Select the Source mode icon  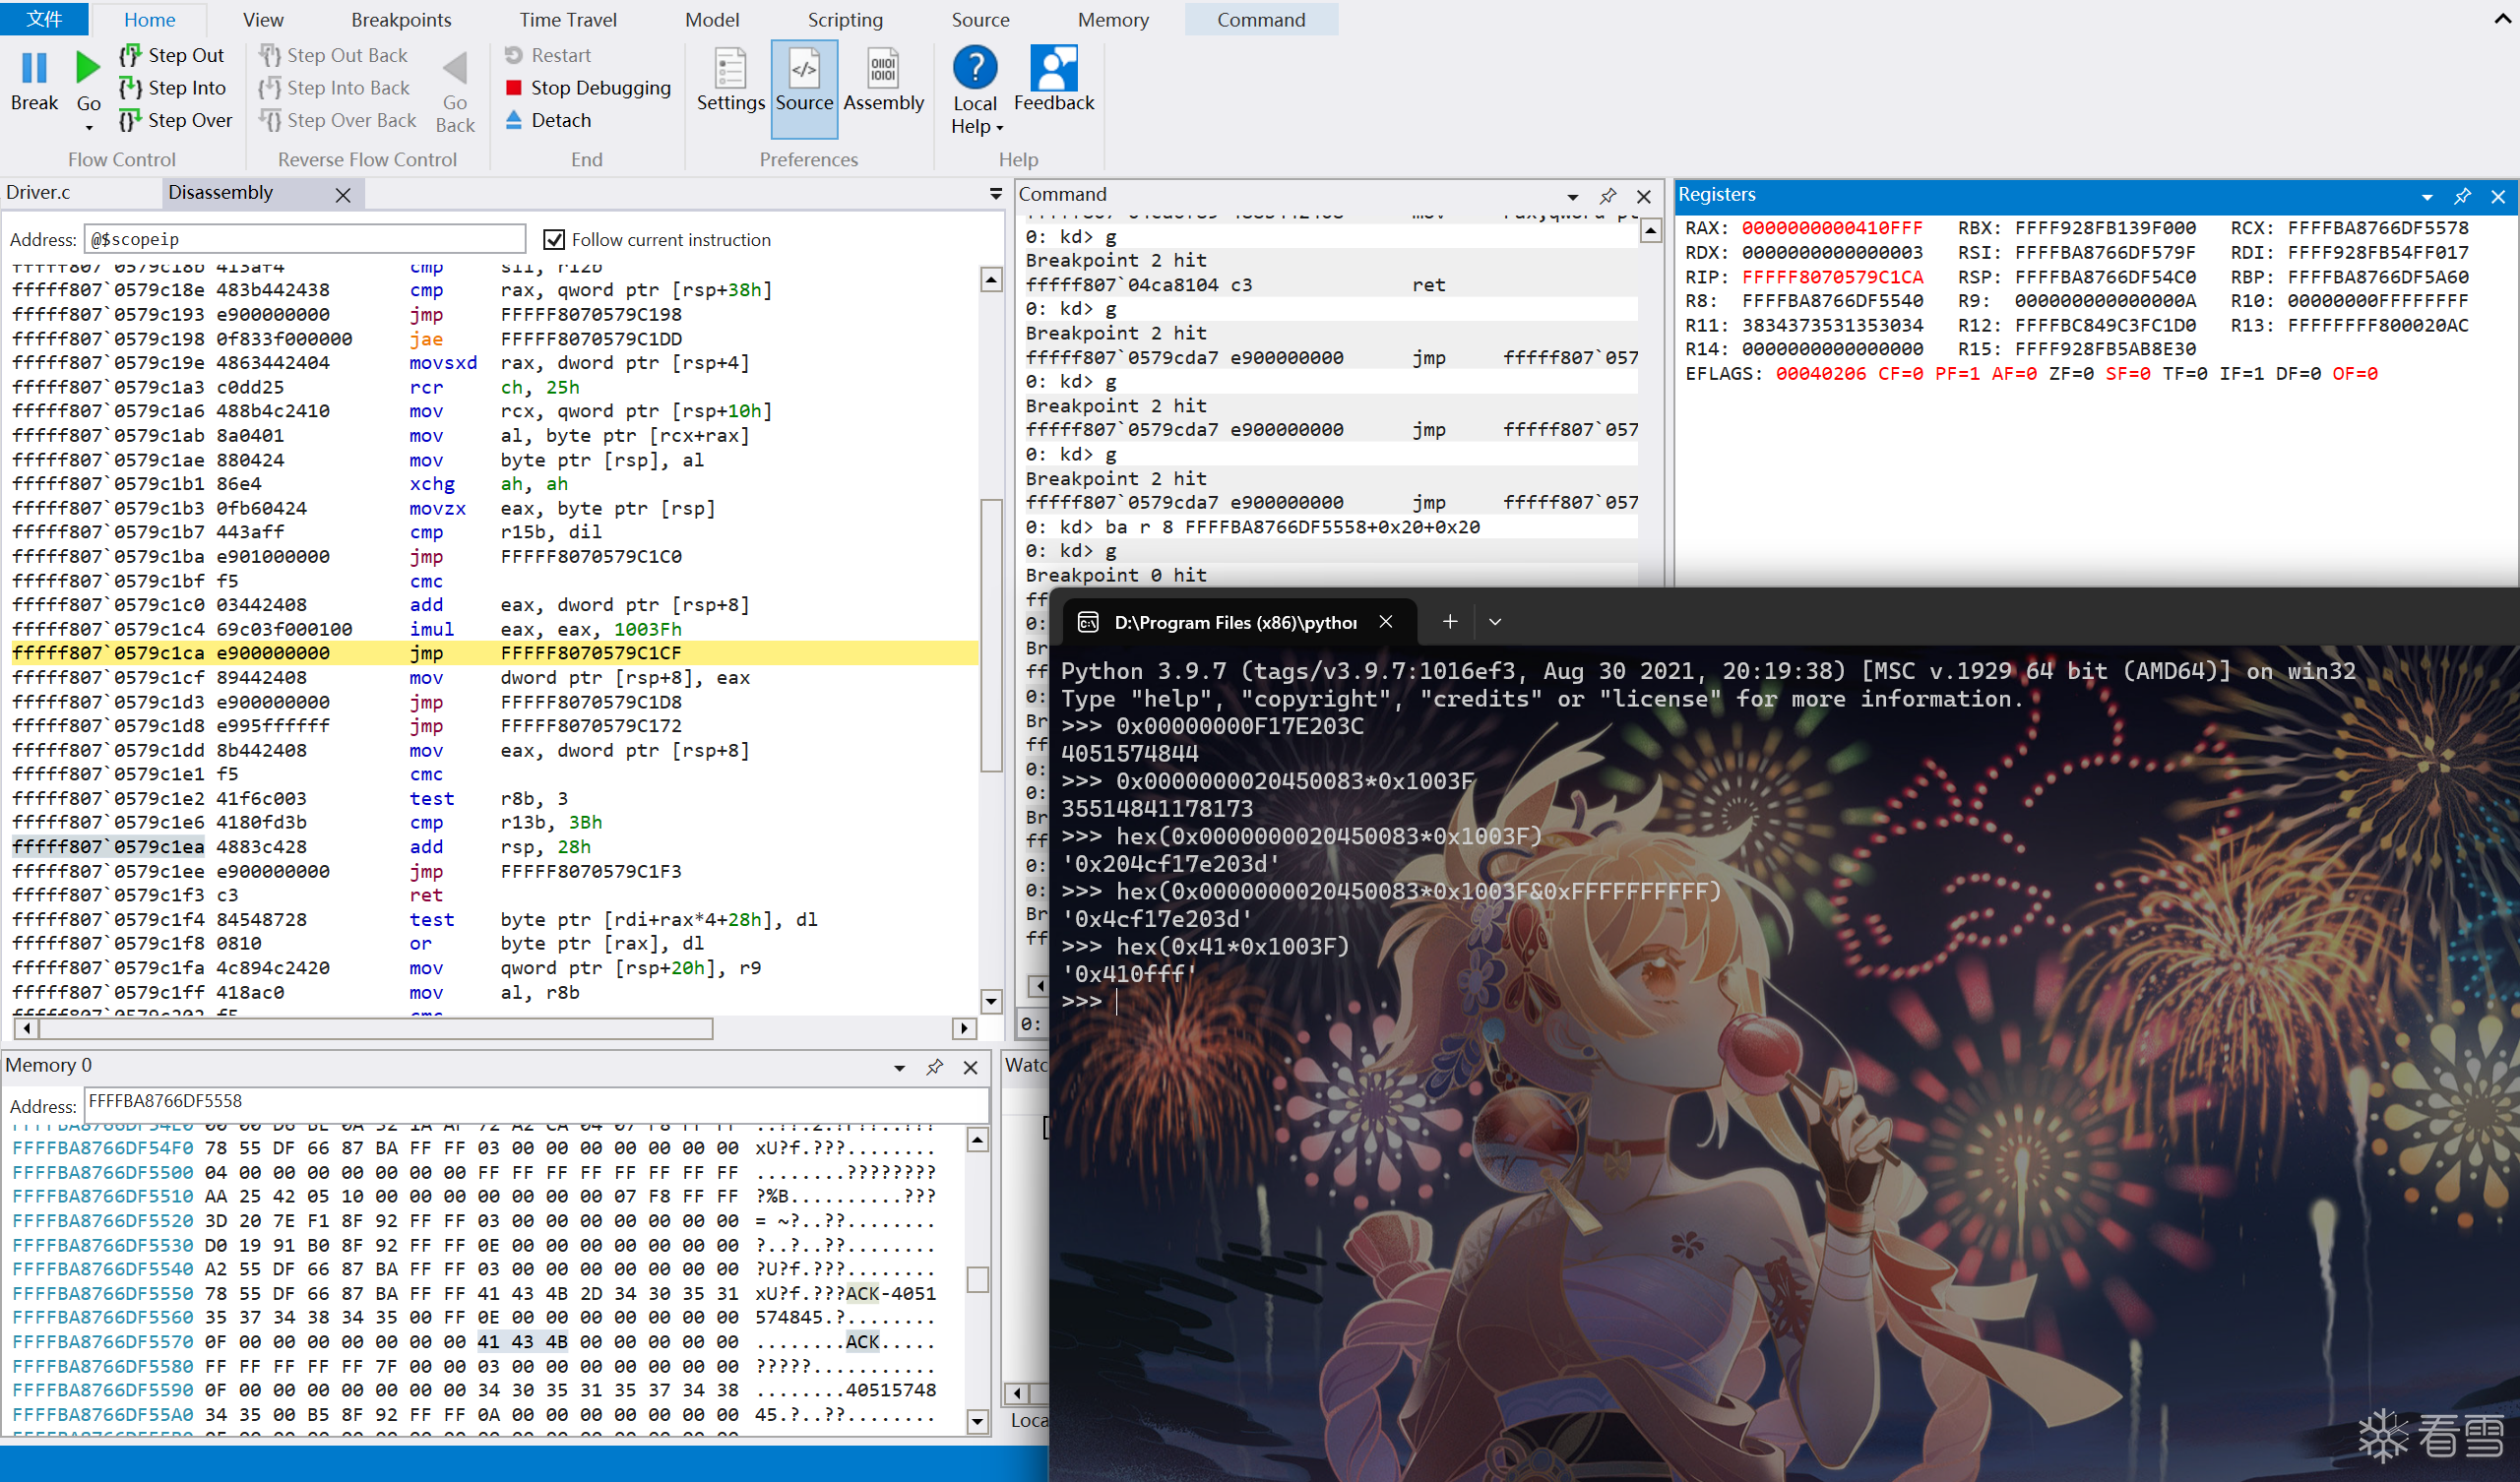pos(804,68)
